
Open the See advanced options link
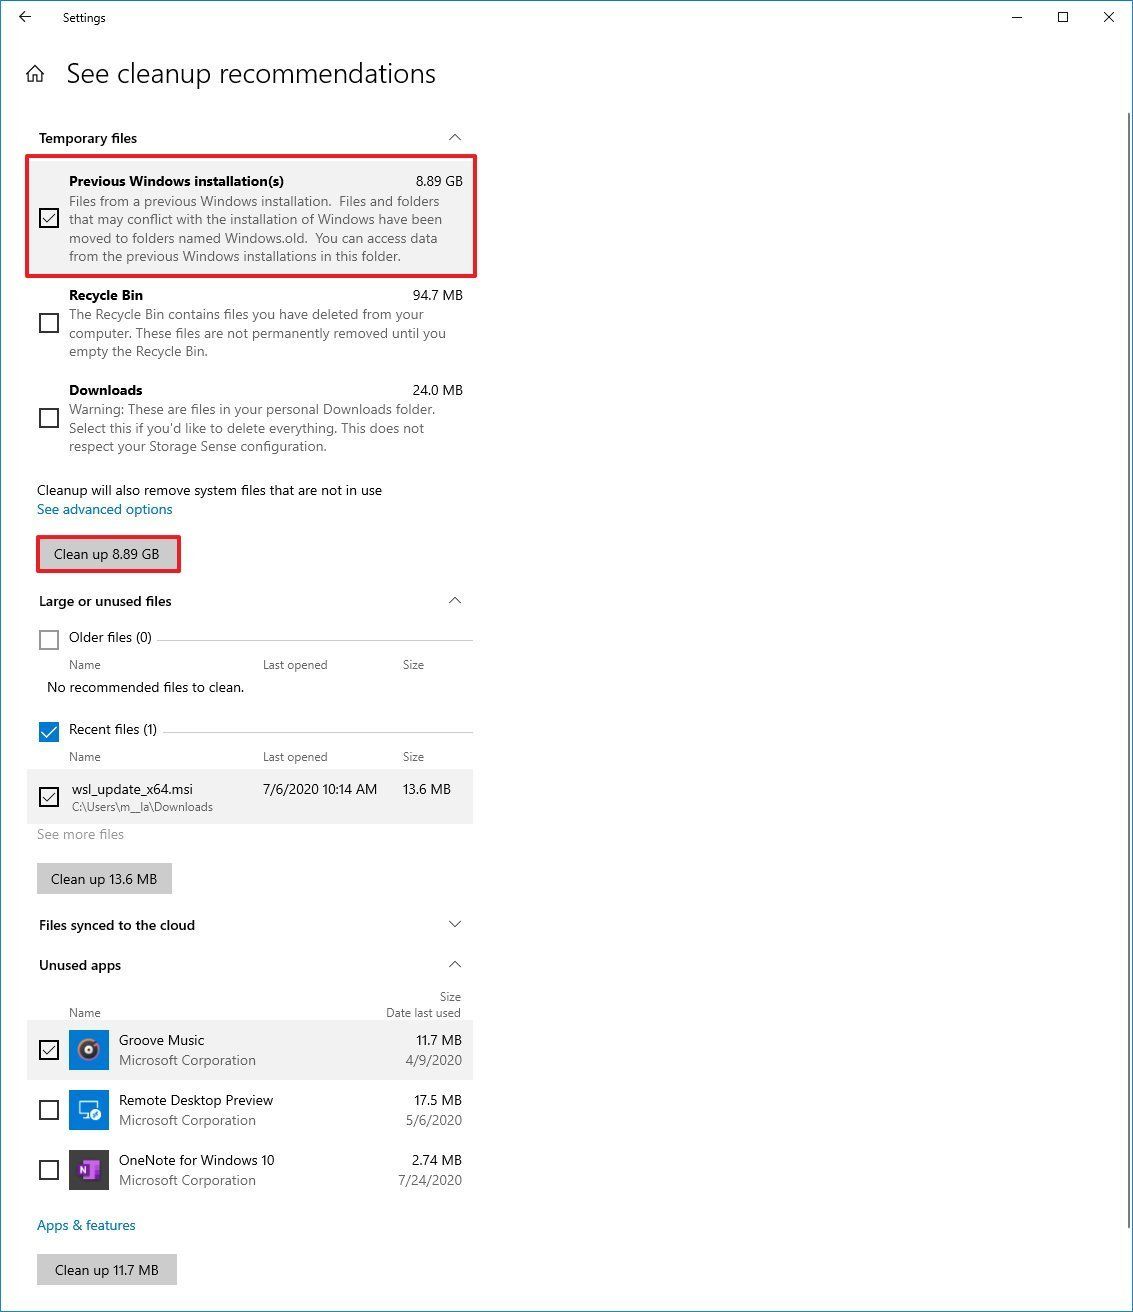pos(105,509)
